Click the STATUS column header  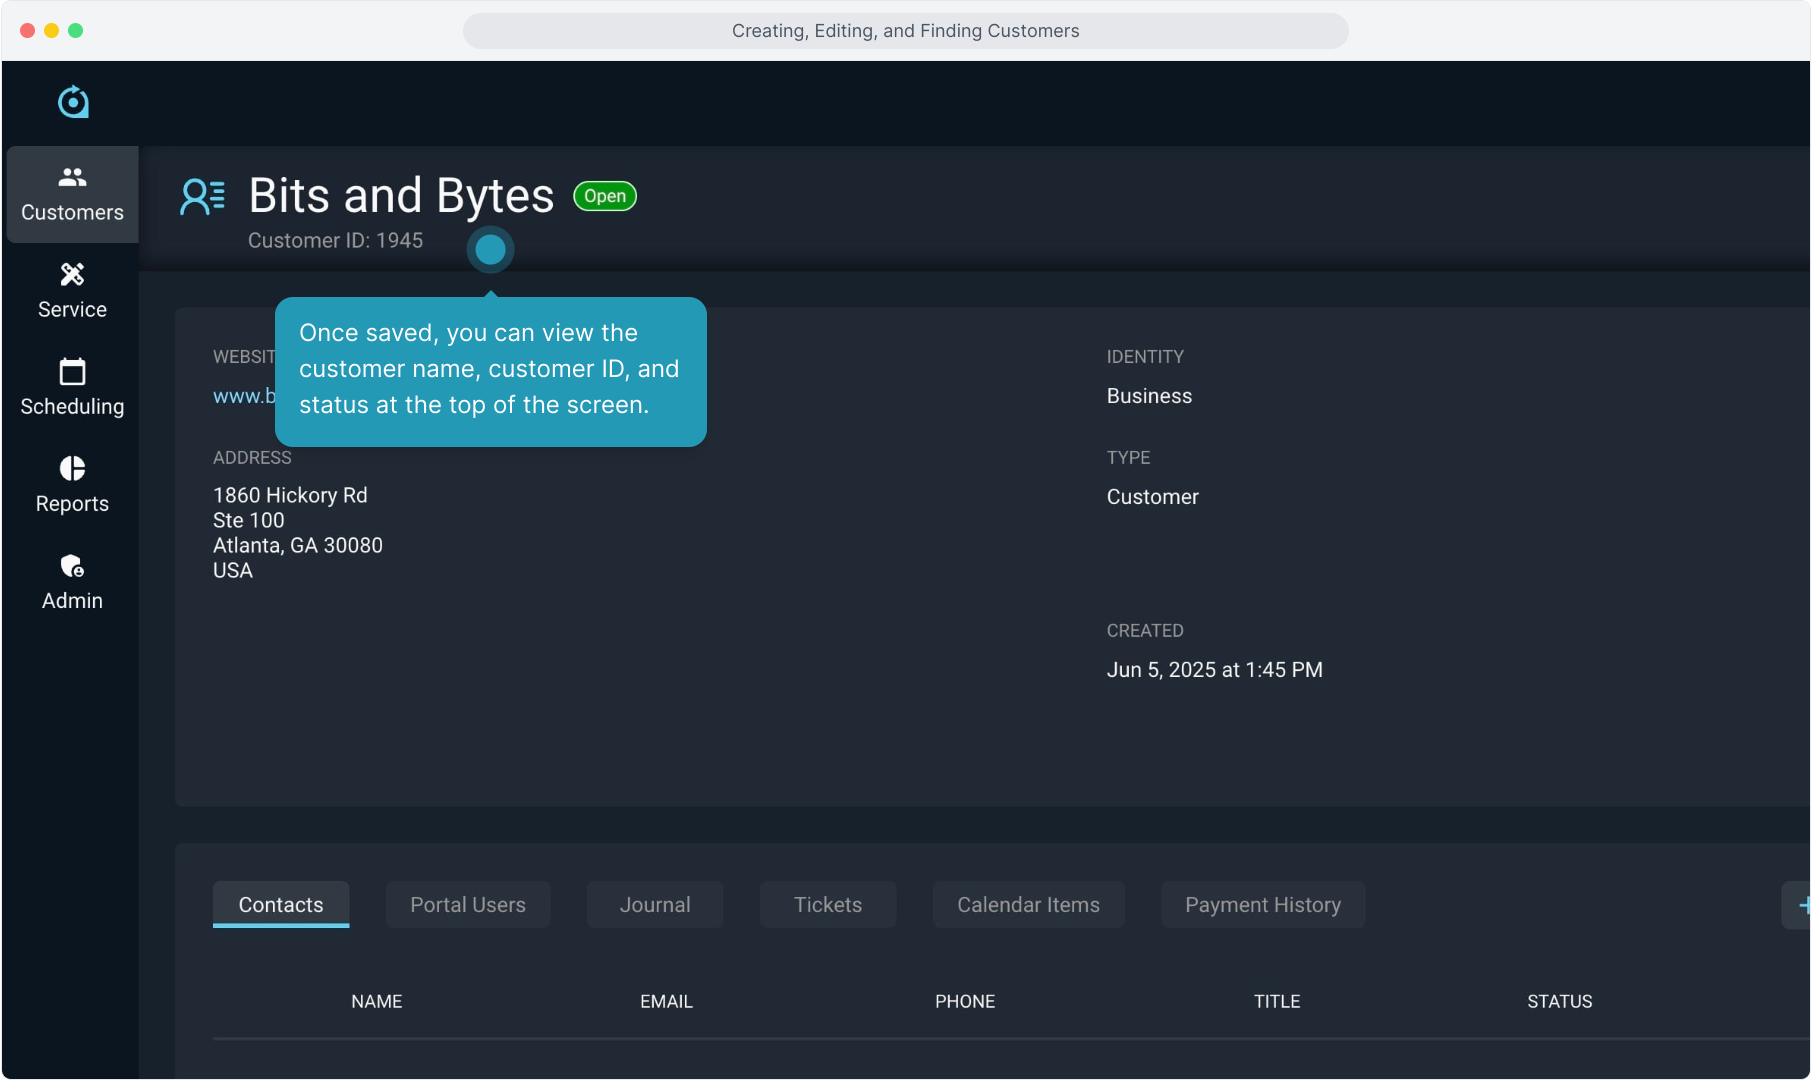[x=1559, y=1001]
